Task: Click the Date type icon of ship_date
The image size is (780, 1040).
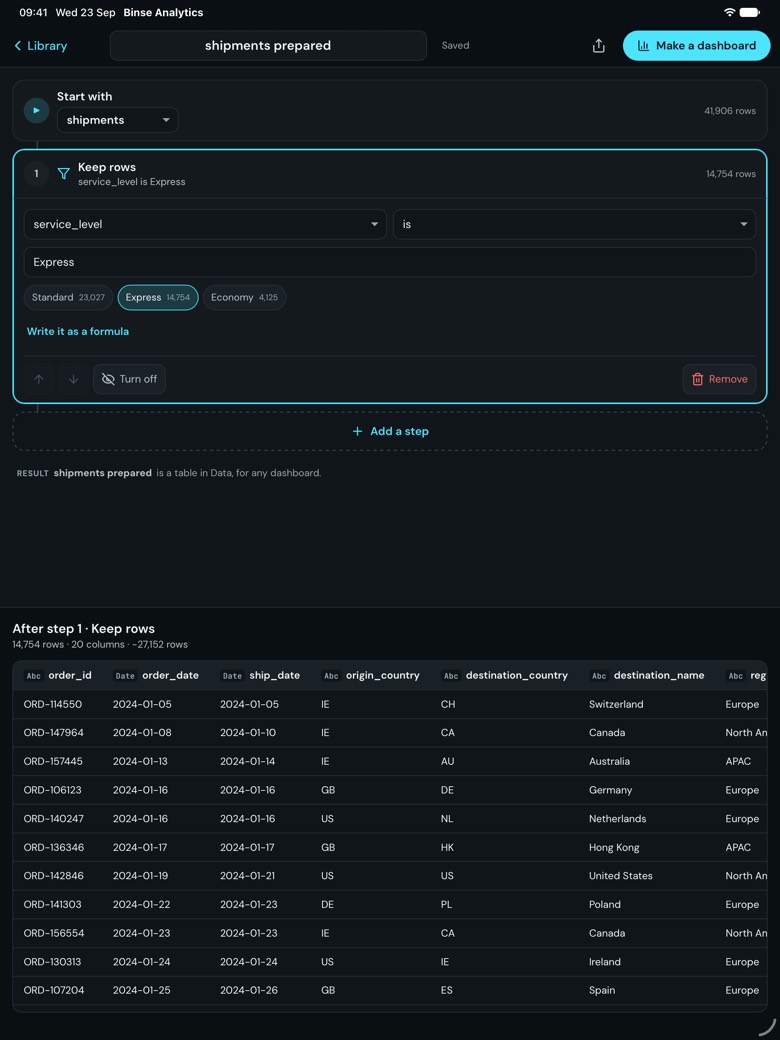Action: click(233, 676)
